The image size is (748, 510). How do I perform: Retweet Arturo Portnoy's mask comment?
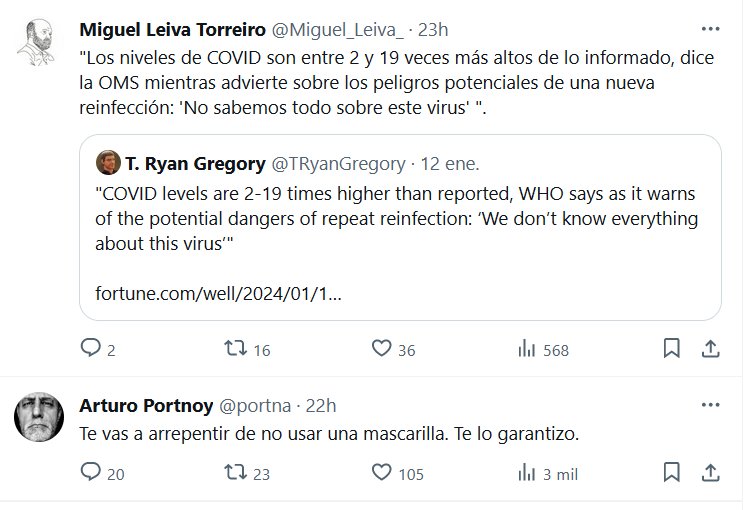click(234, 473)
